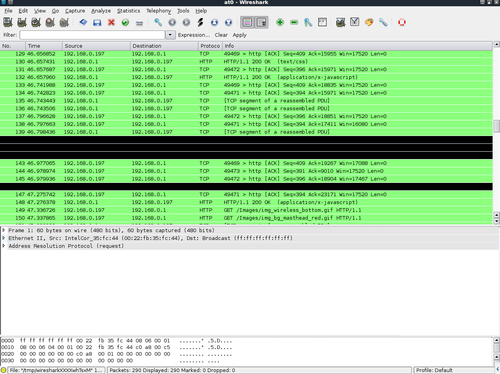The height and width of the screenshot is (374, 500).
Task: Go back in packet history
Action: click(172, 22)
